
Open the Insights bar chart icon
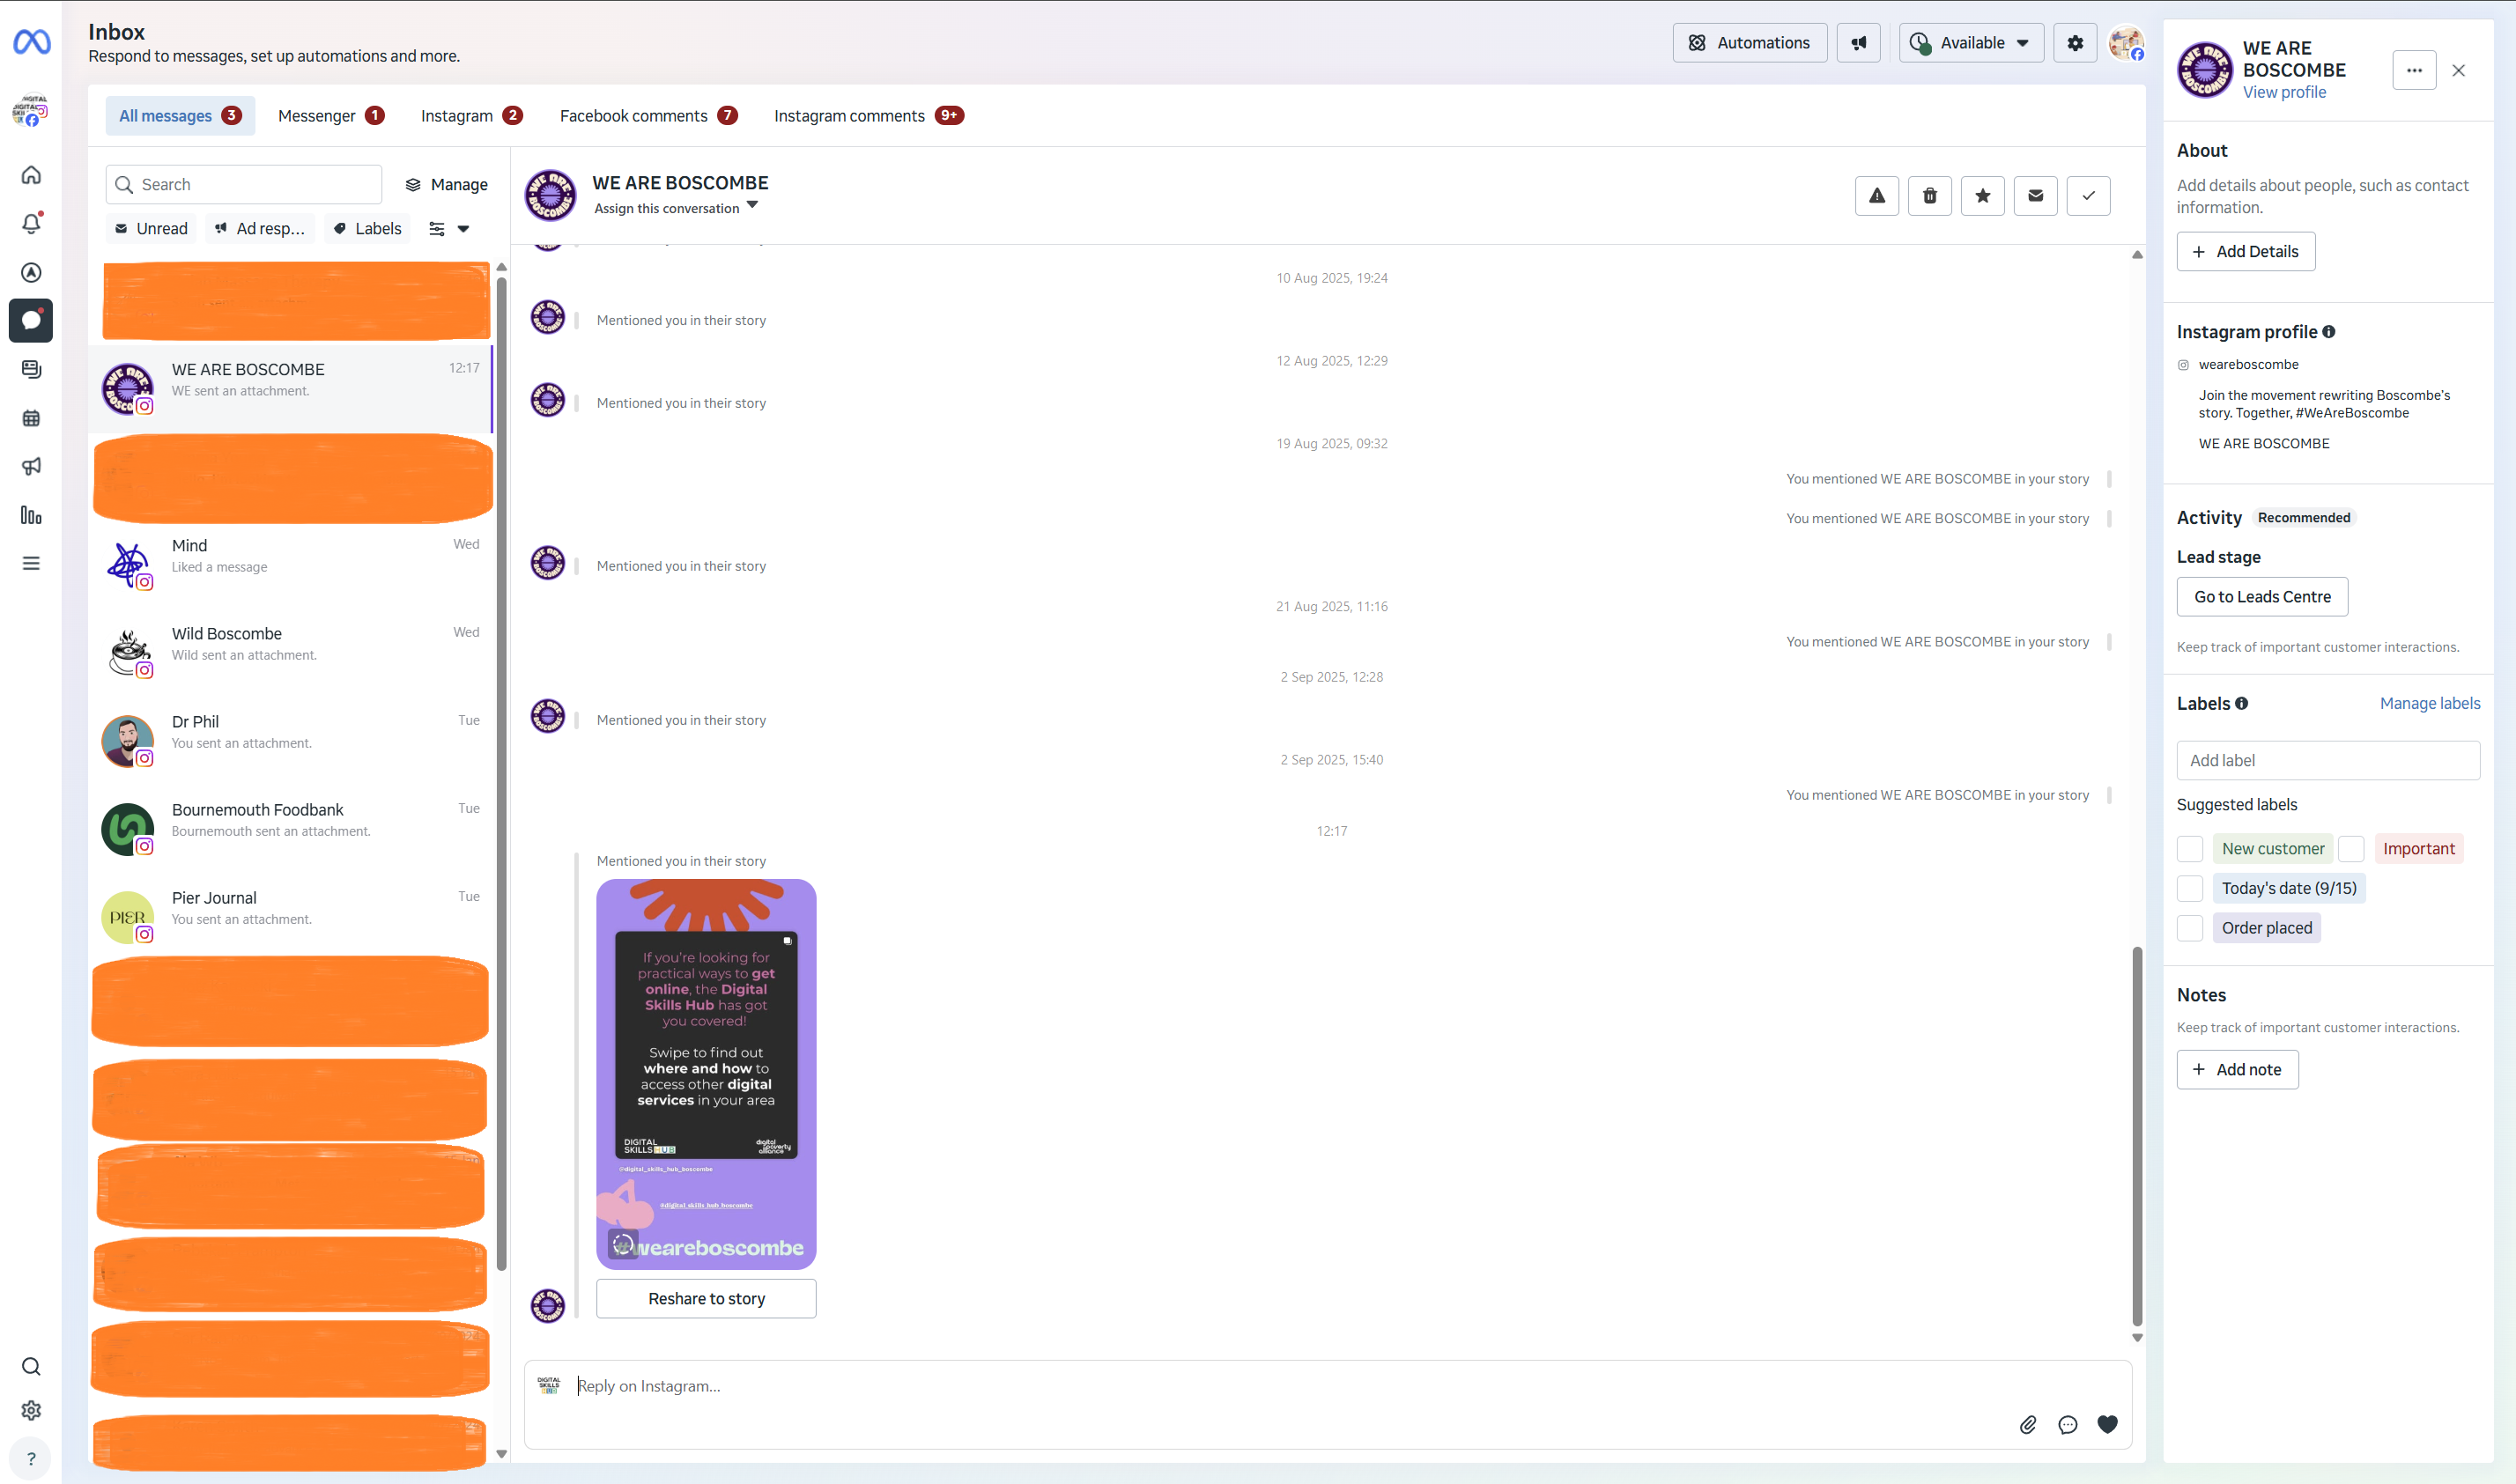[x=31, y=515]
